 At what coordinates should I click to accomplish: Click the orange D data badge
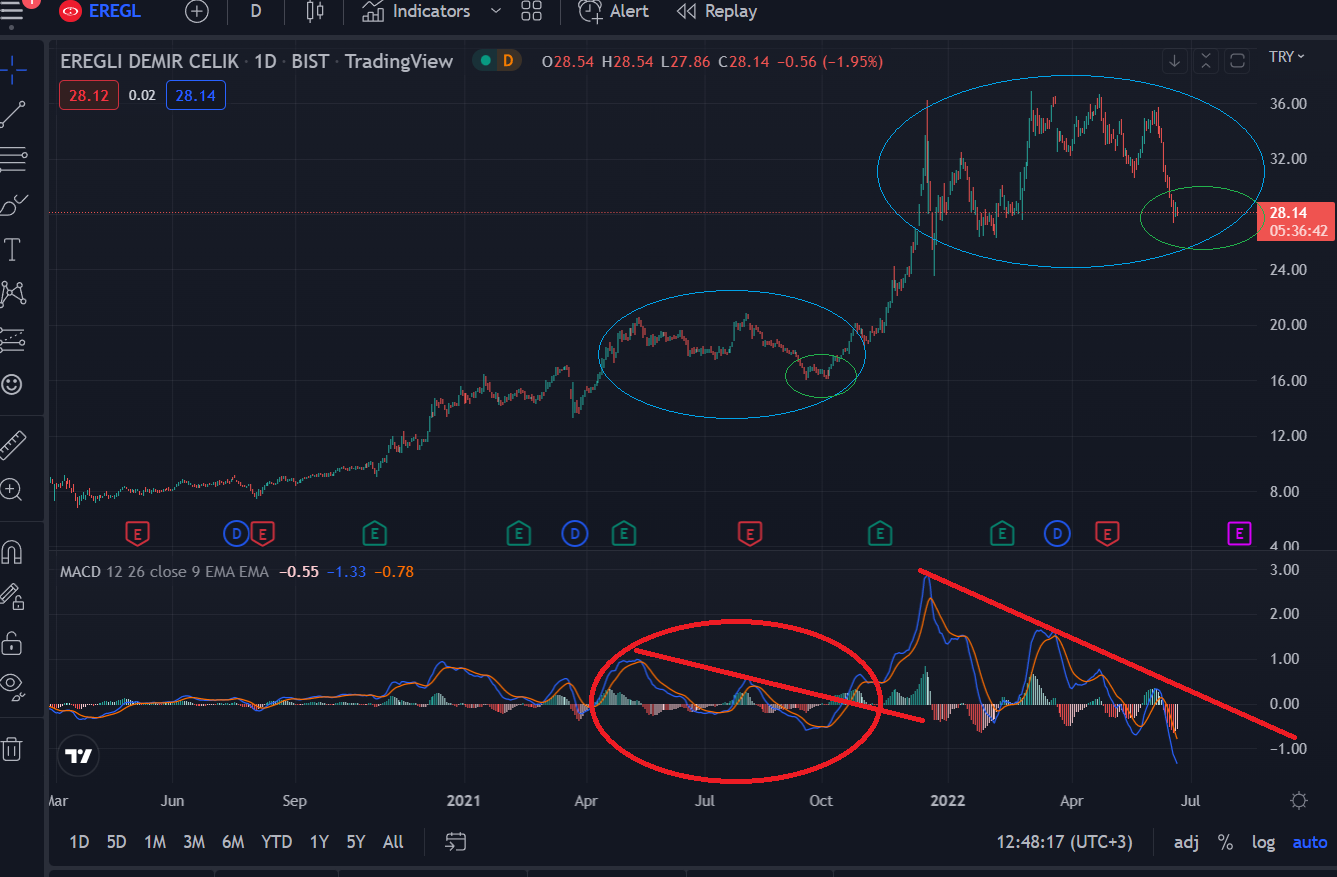pyautogui.click(x=508, y=61)
